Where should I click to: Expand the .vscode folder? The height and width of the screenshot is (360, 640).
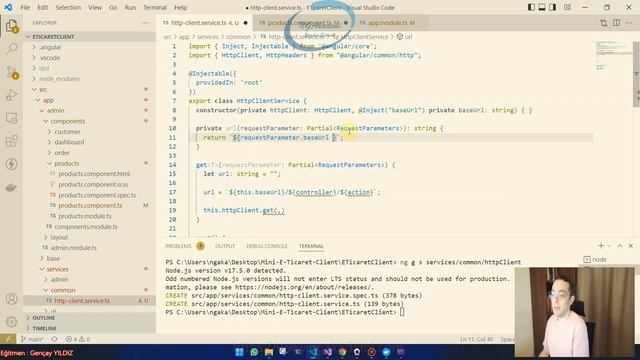click(x=89, y=58)
